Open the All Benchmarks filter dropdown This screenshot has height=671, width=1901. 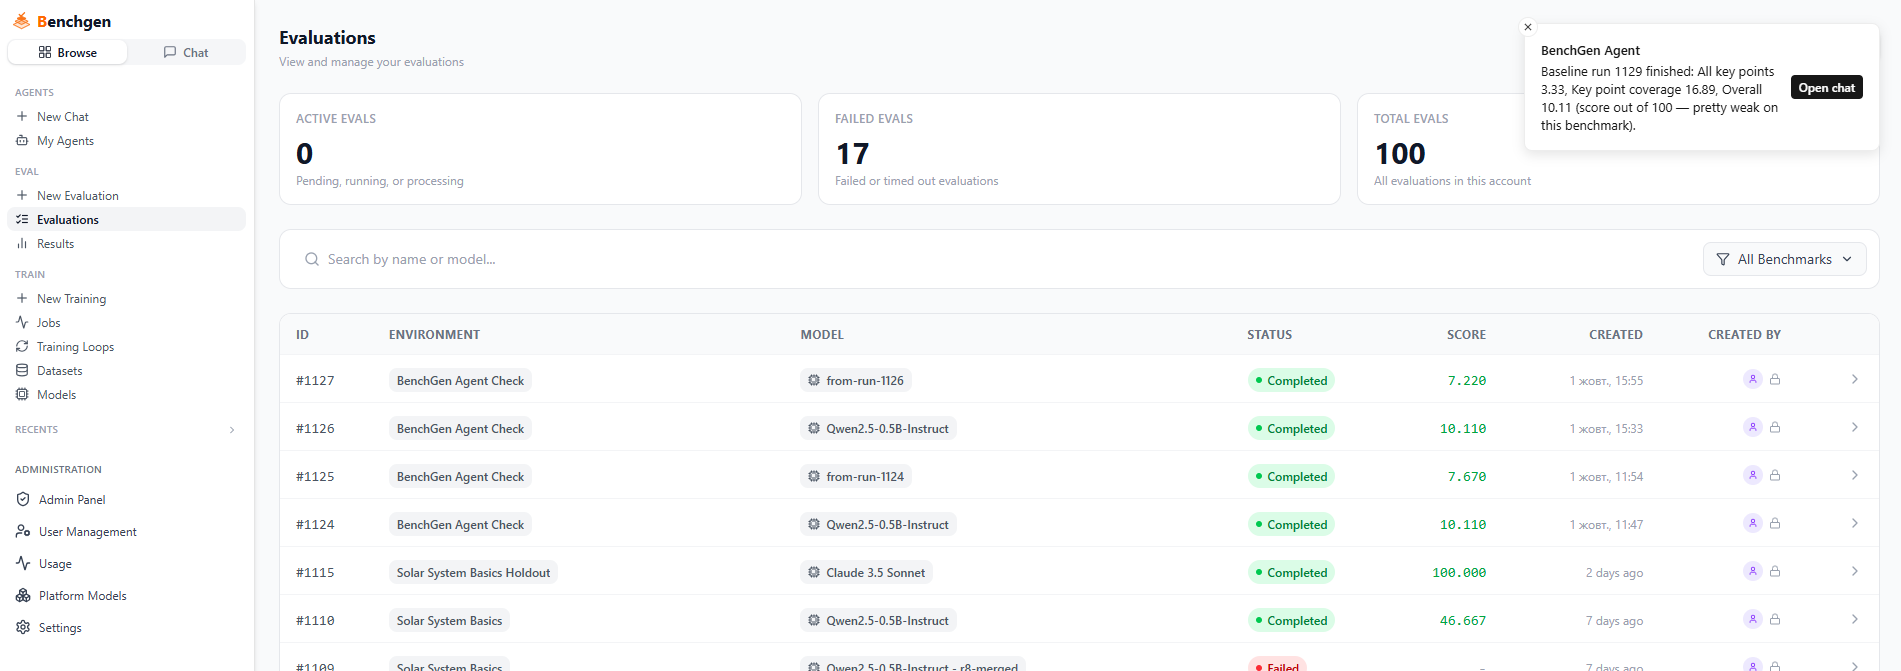click(x=1784, y=260)
